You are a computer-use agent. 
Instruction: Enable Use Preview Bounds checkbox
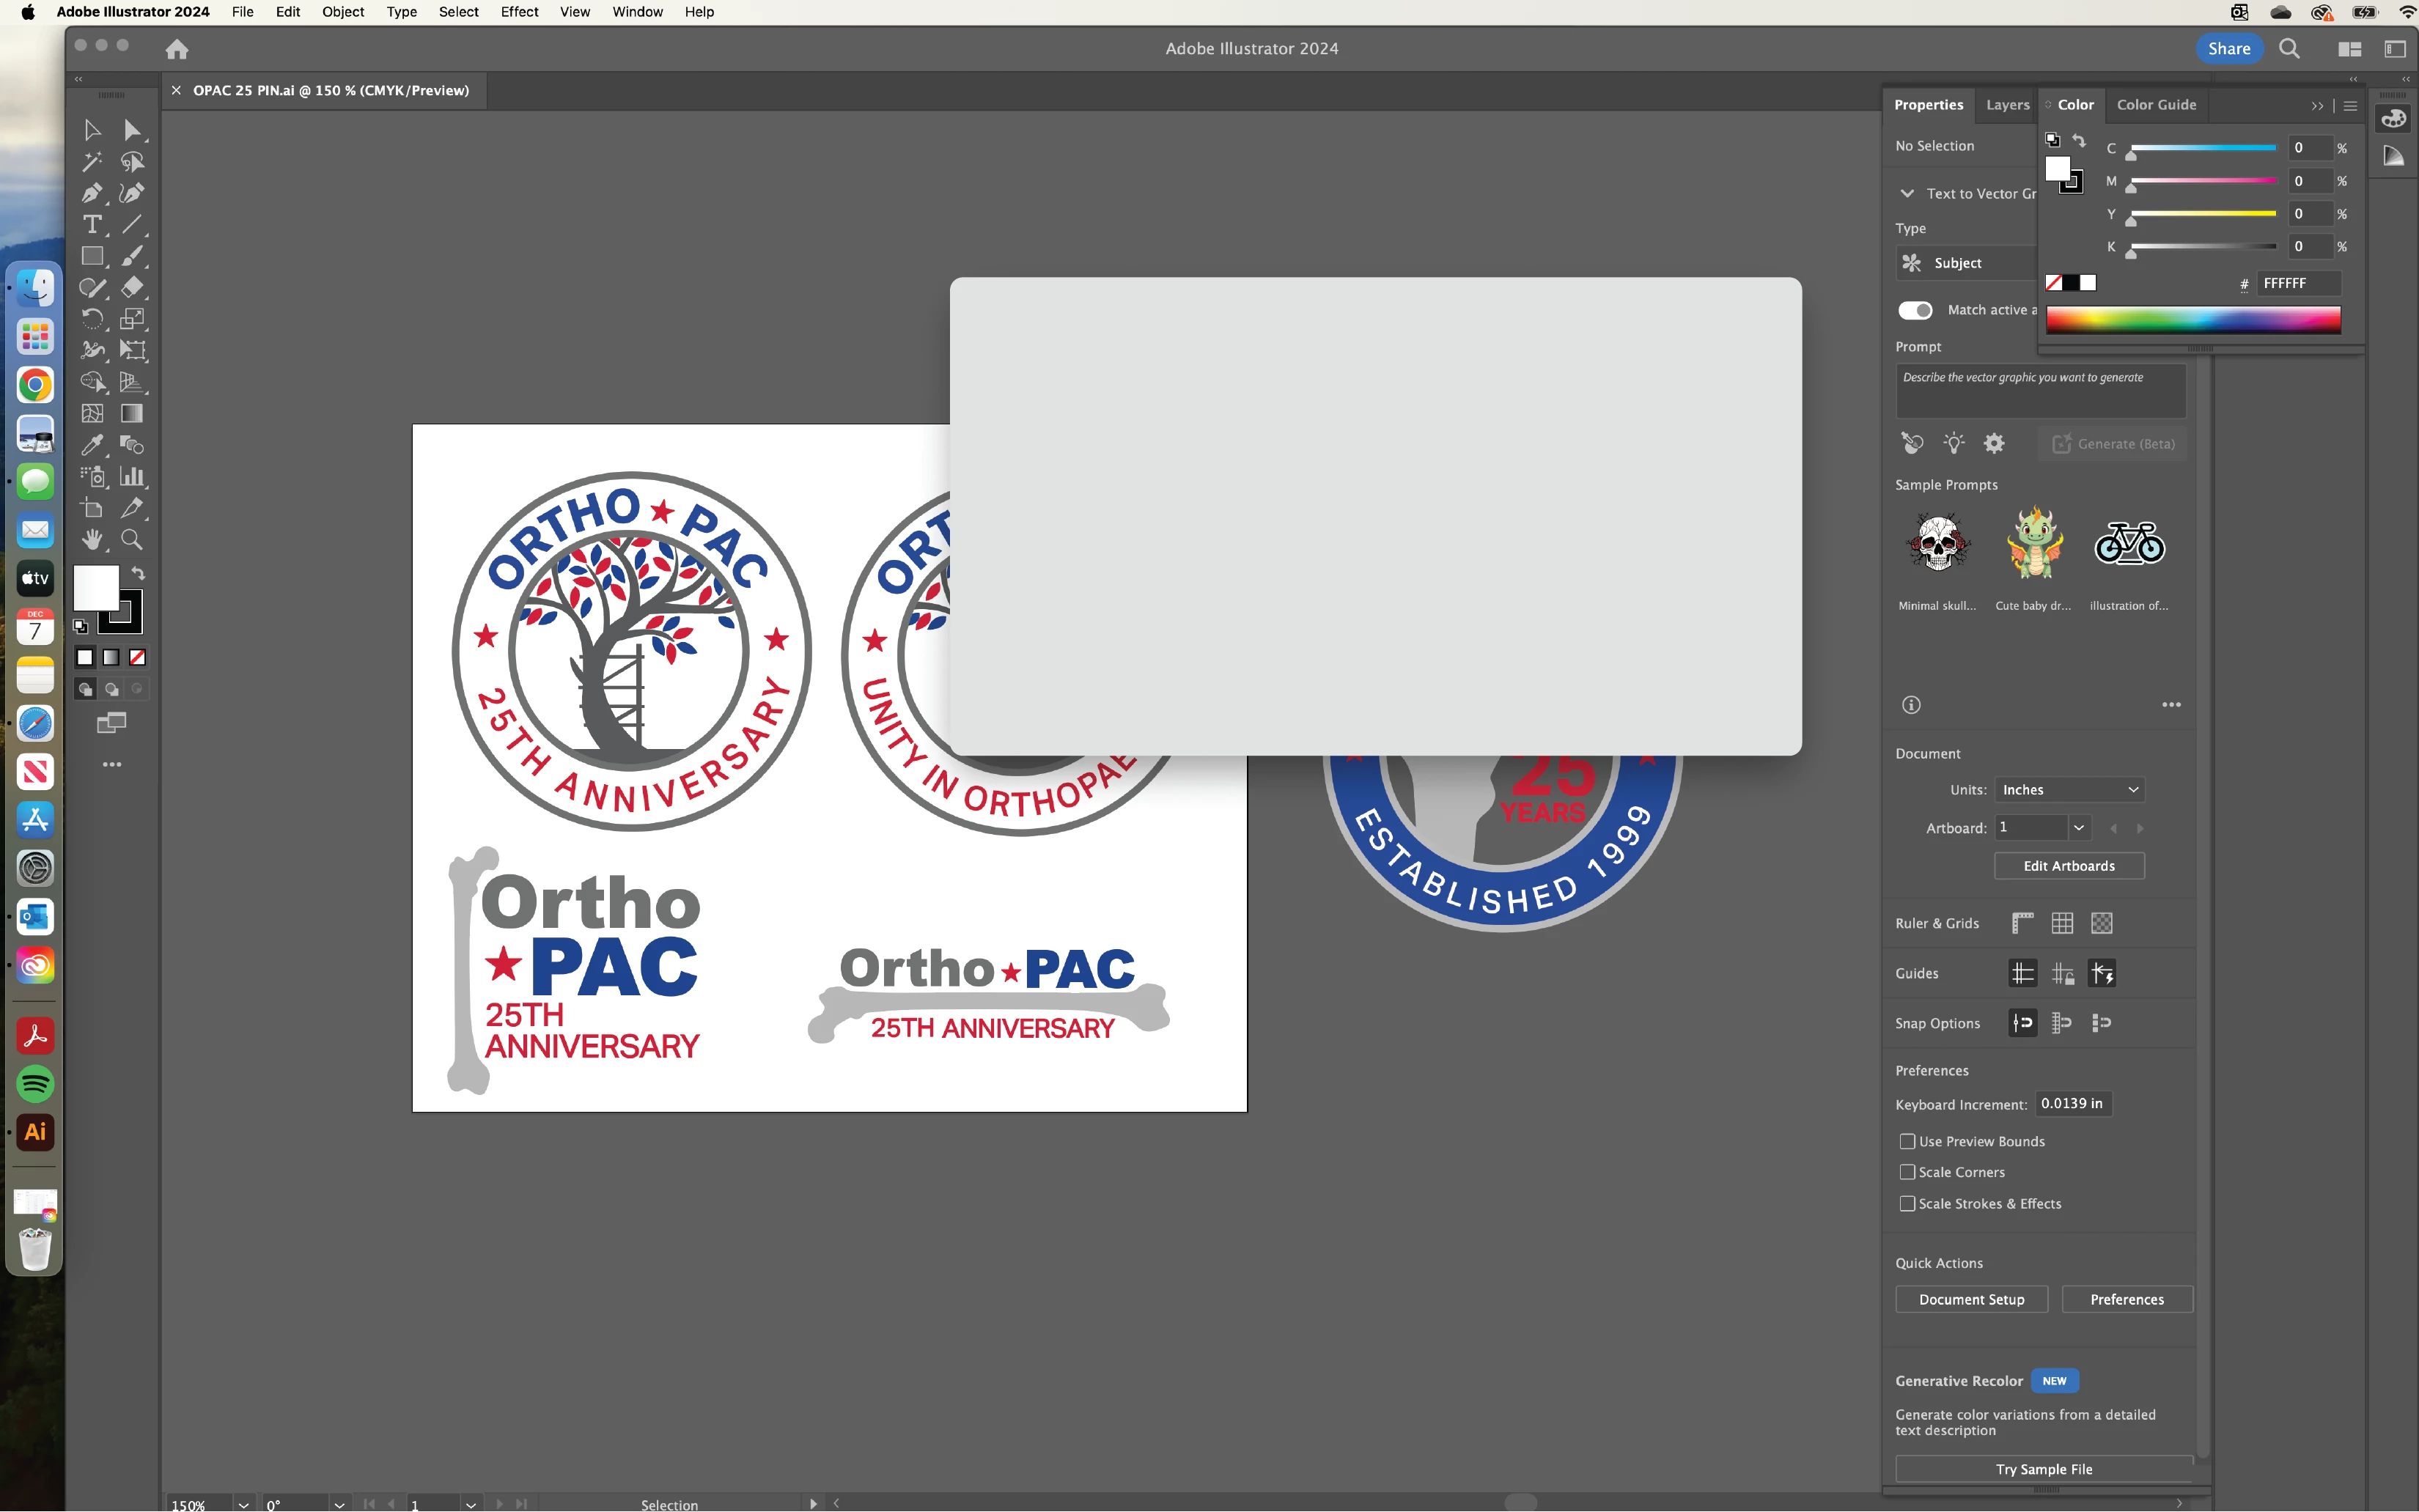[x=1907, y=1141]
